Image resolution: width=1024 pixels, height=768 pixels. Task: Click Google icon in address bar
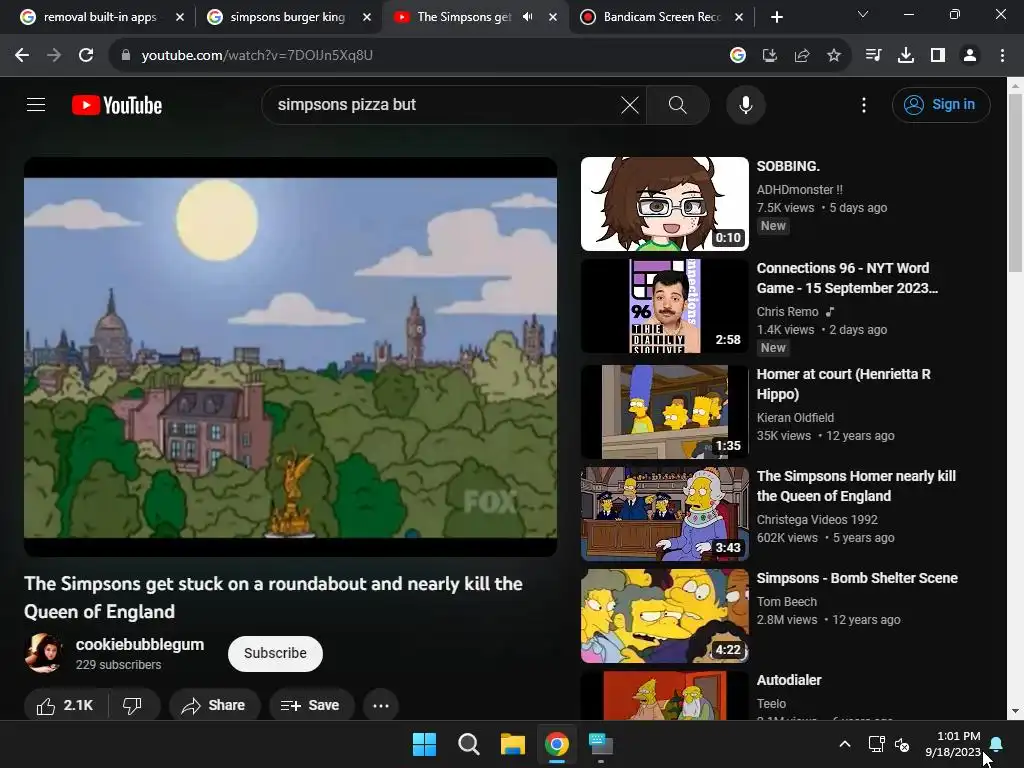[x=738, y=56]
